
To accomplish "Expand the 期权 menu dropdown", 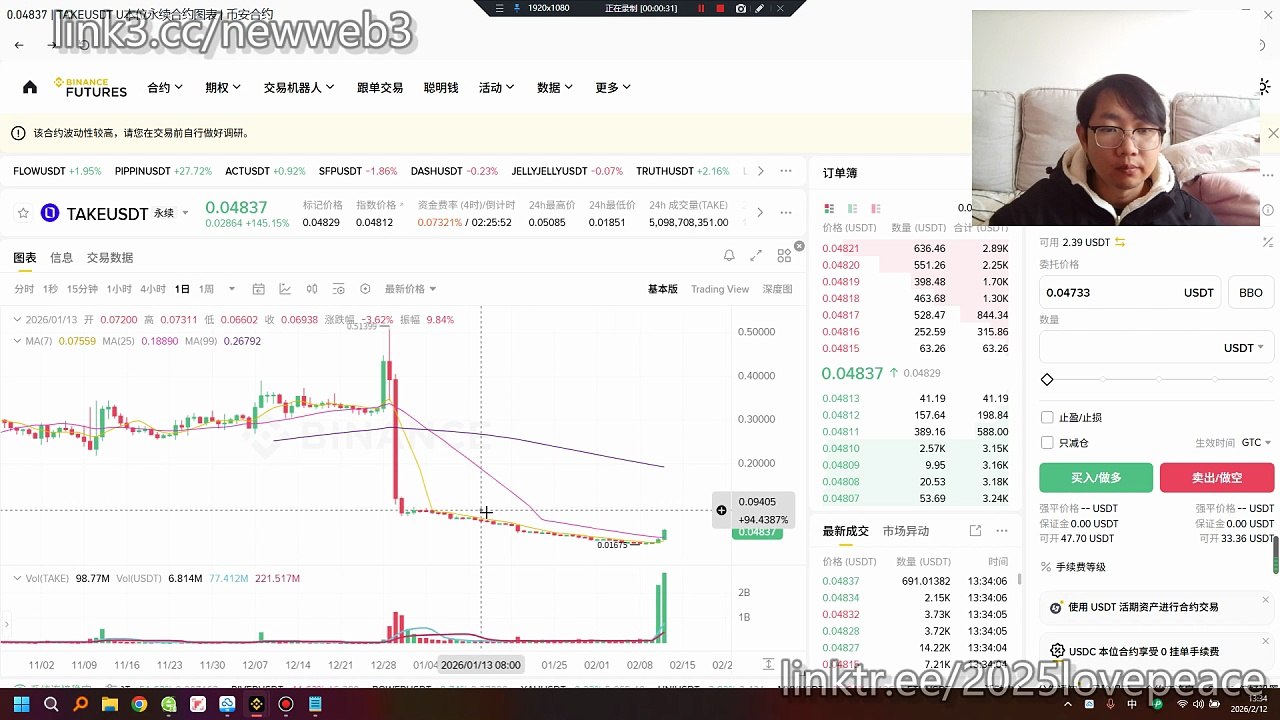I will pos(223,88).
